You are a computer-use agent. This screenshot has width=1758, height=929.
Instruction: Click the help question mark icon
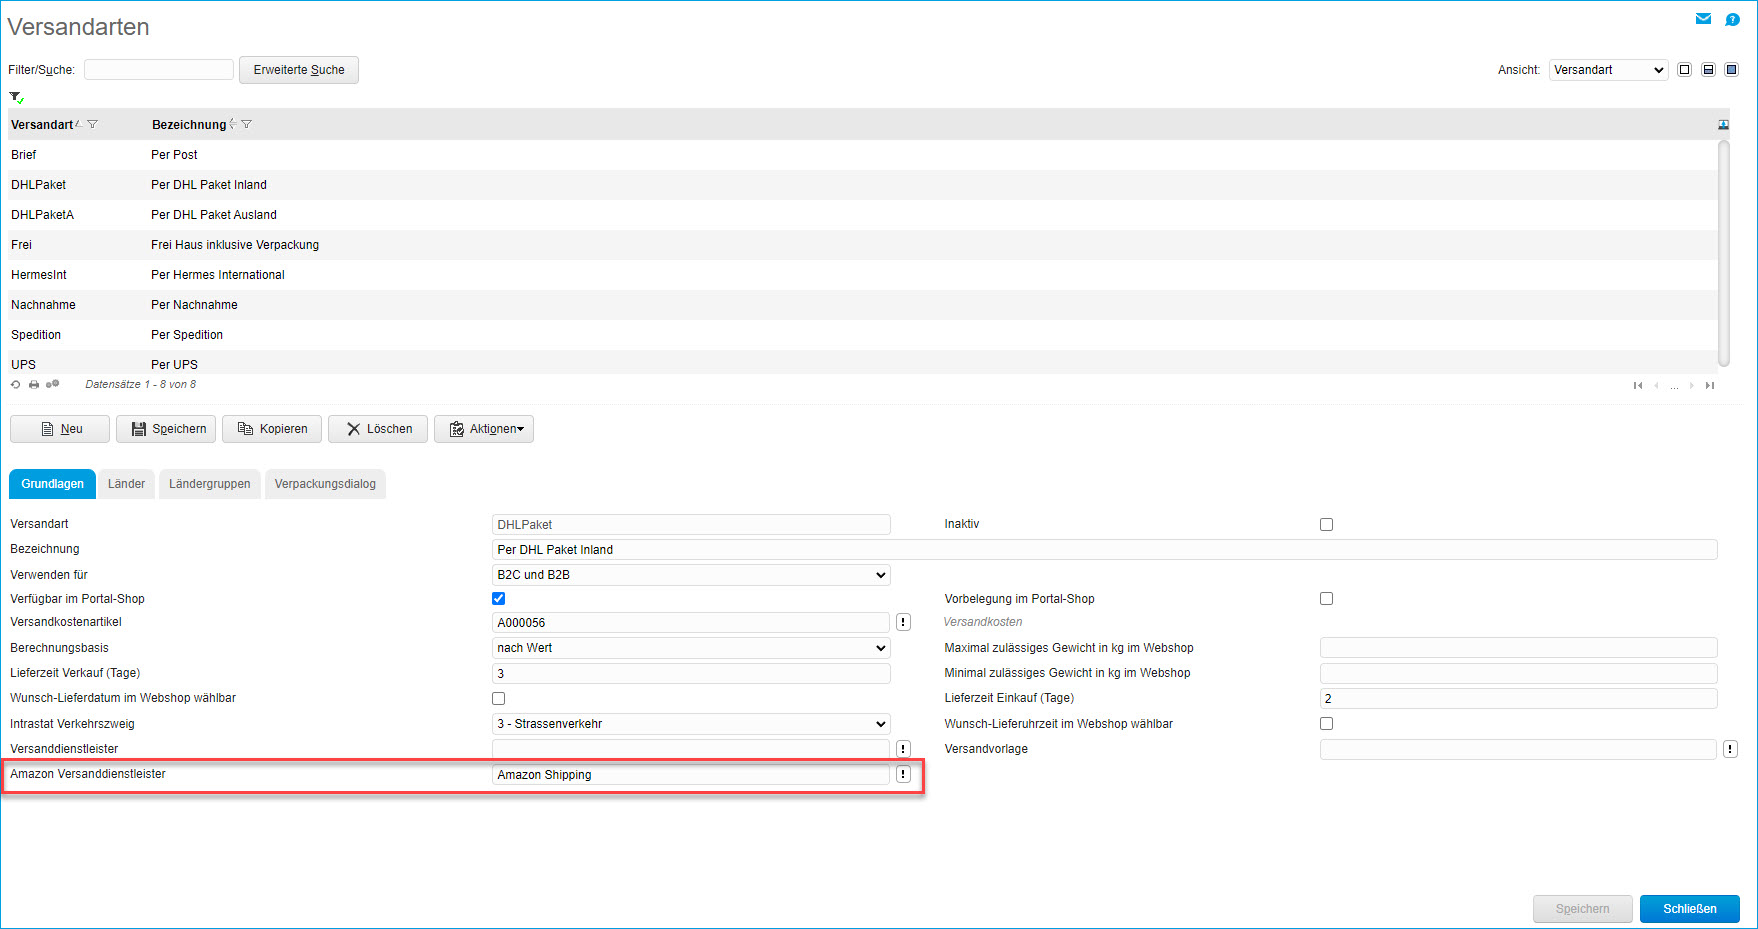pos(1732,19)
